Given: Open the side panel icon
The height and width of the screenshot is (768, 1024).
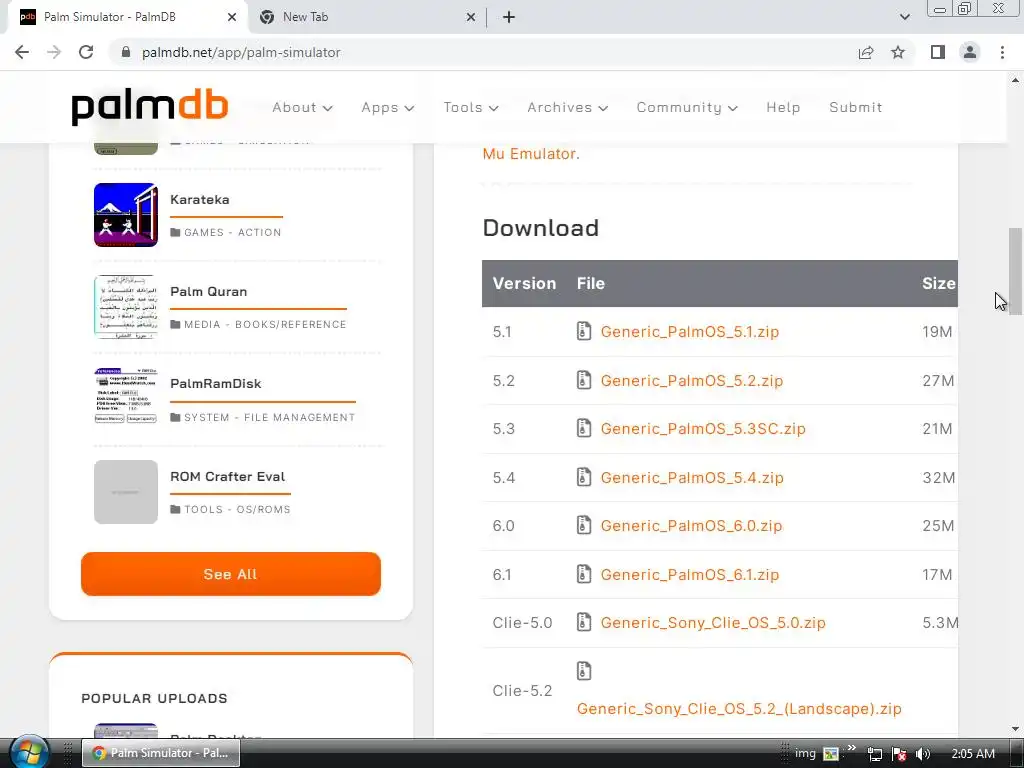Looking at the screenshot, I should pyautogui.click(x=938, y=52).
